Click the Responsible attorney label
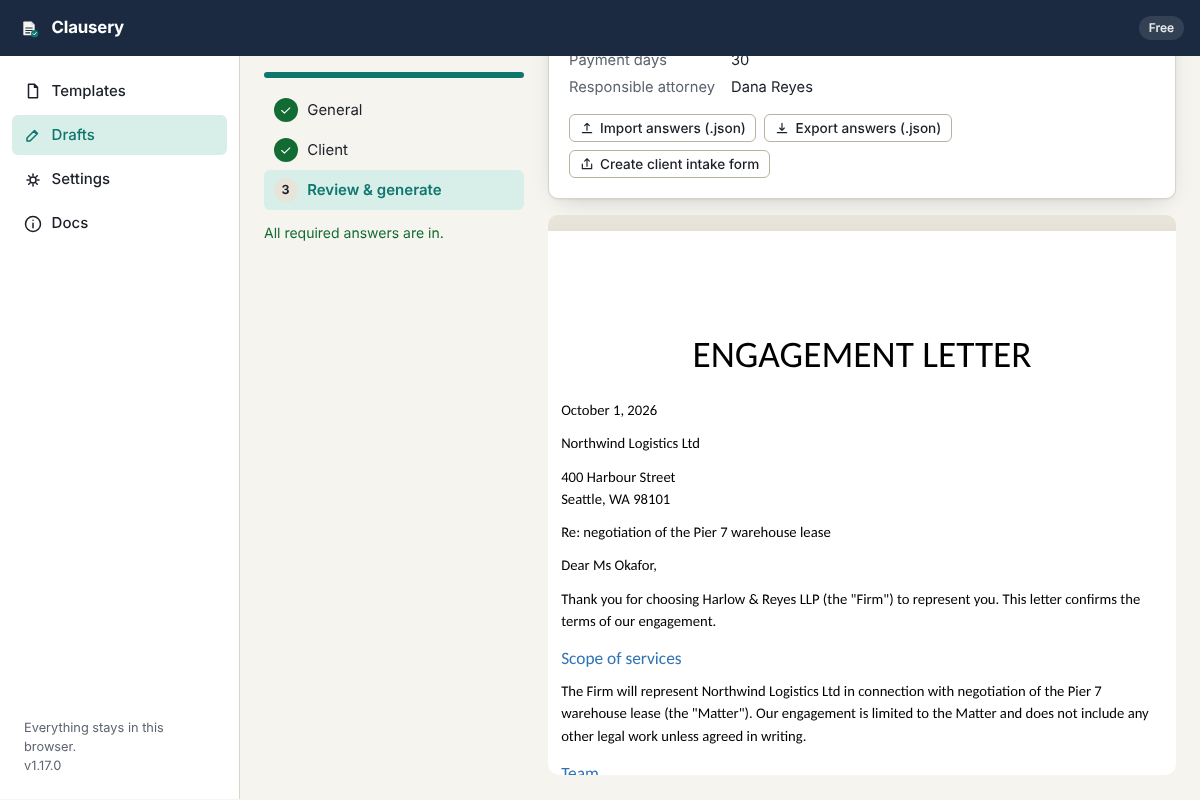The height and width of the screenshot is (800, 1200). tap(642, 87)
